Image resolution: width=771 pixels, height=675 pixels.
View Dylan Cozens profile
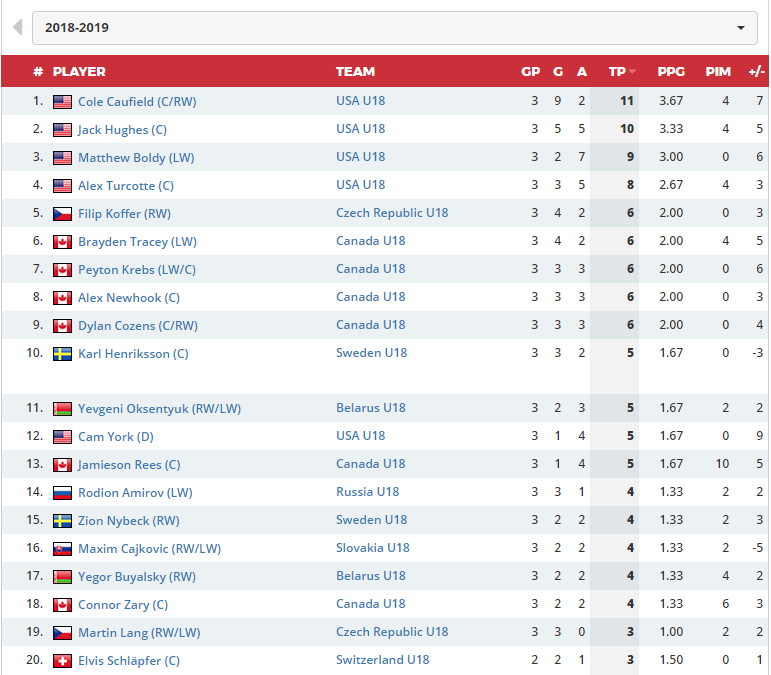coord(138,326)
